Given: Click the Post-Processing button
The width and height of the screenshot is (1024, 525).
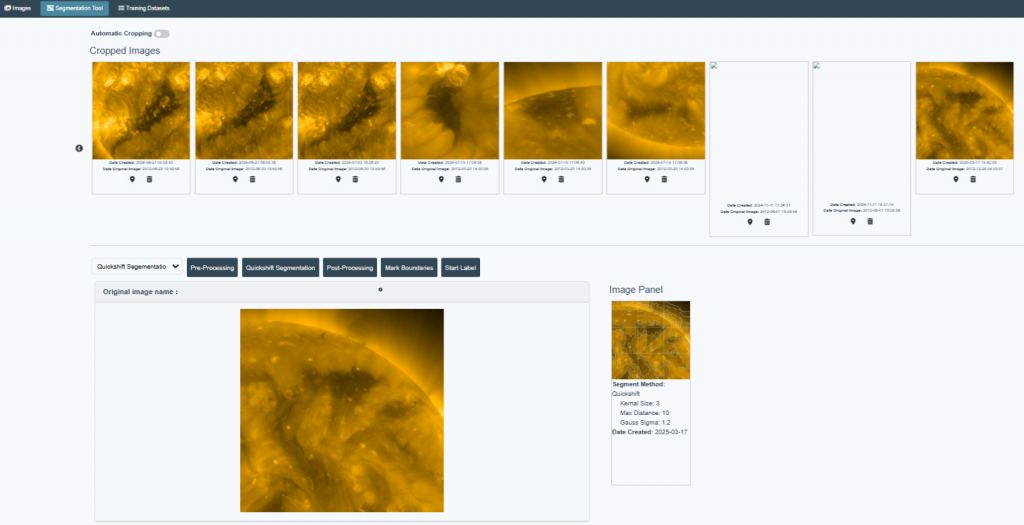Looking at the screenshot, I should point(349,268).
